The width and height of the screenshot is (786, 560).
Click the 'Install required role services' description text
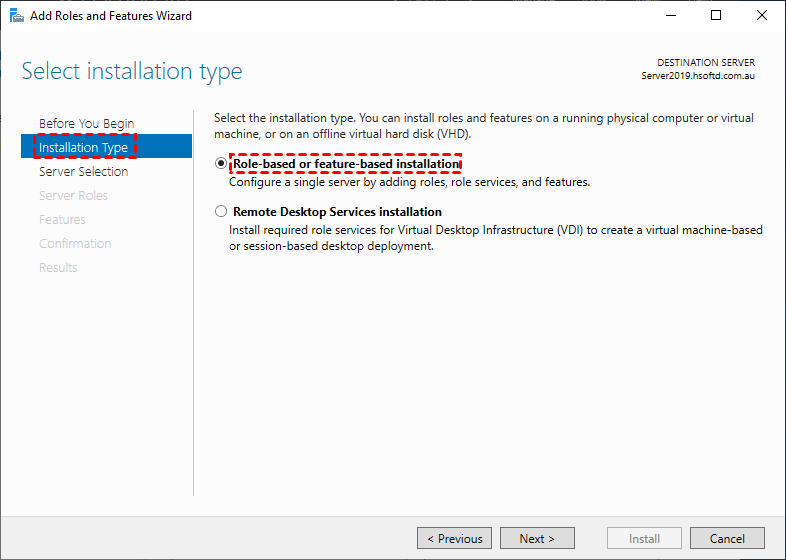496,238
